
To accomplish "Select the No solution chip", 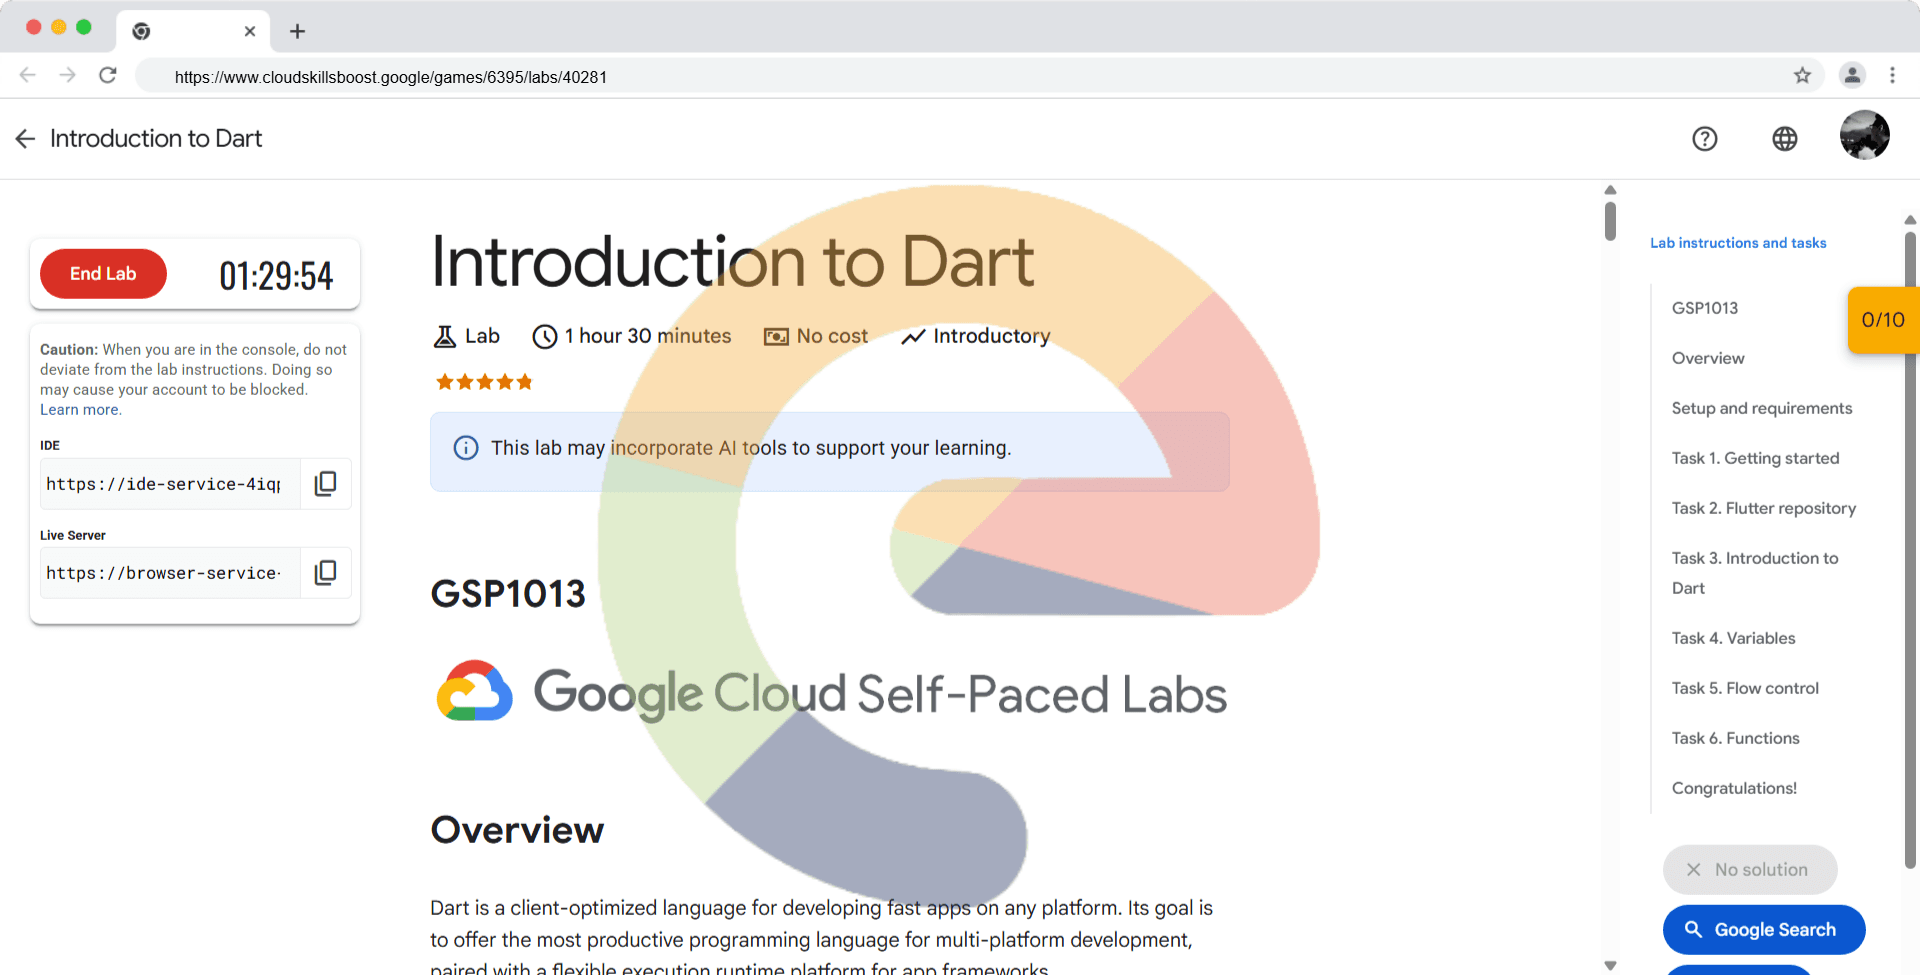I will [1749, 870].
